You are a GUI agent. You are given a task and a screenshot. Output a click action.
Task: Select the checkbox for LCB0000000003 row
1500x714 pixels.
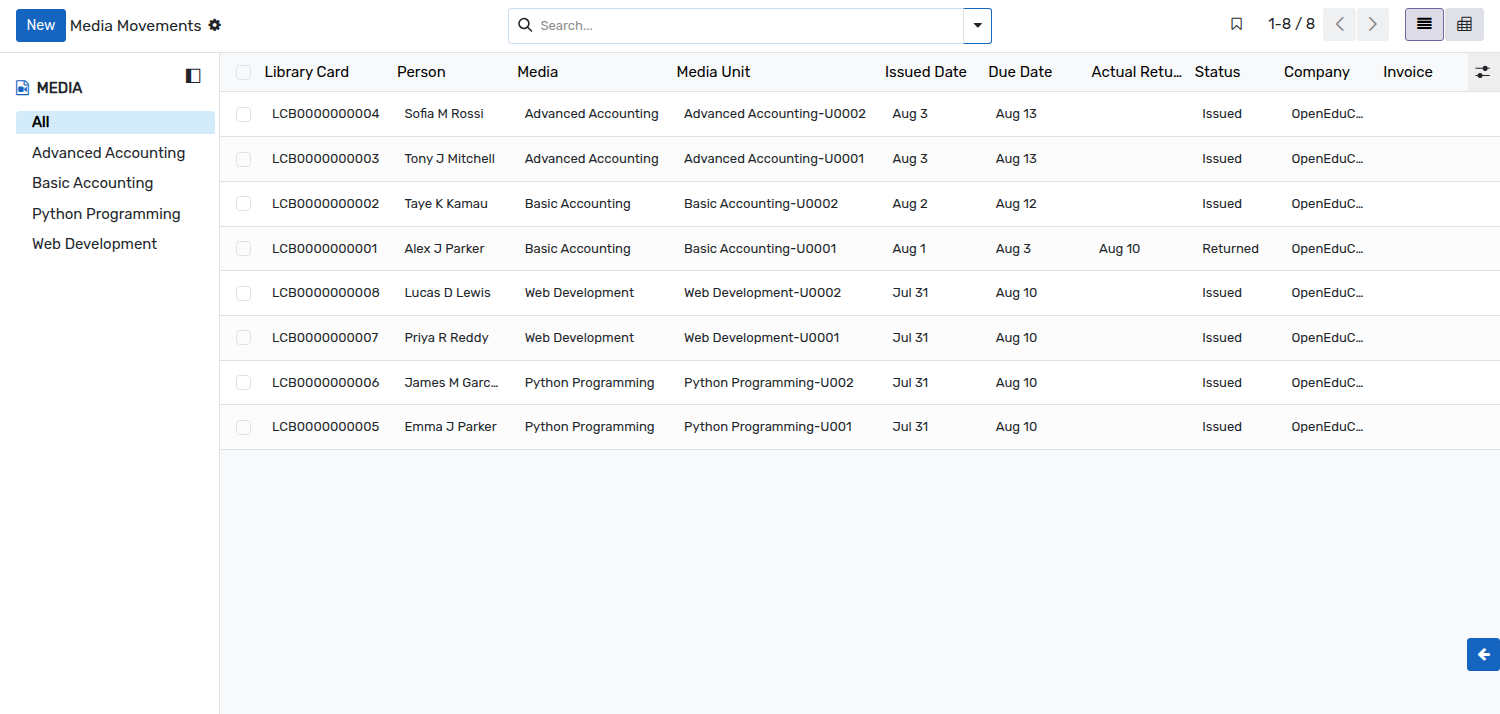pos(244,159)
